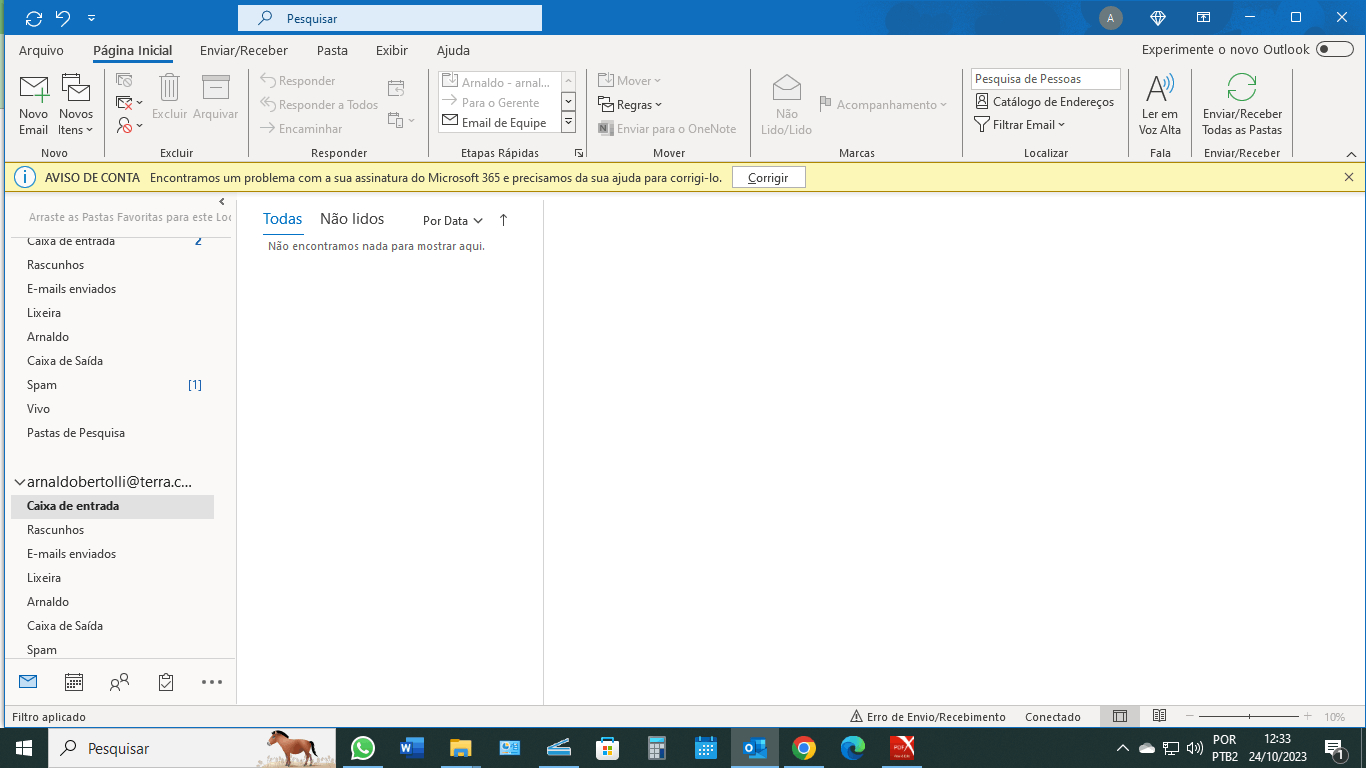Screen dimensions: 1366x768
Task: Click the Pesquisa de Pessoas field
Action: click(x=1045, y=79)
